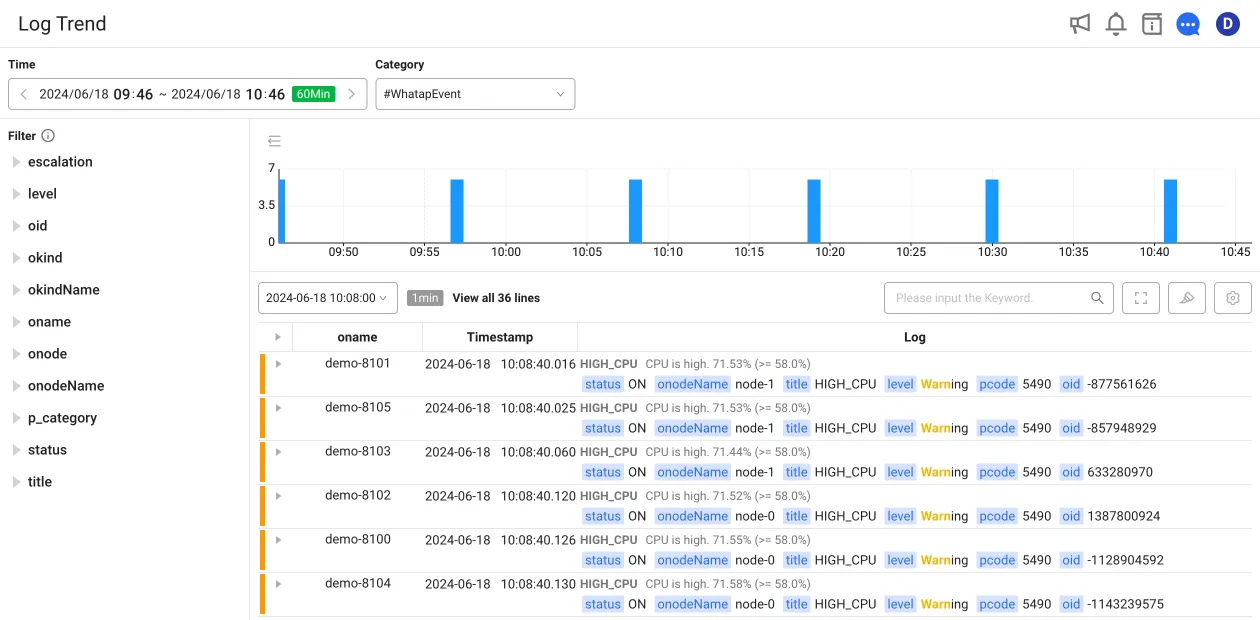
Task: Click pcode tag in demo-8100 row
Action: [997, 560]
